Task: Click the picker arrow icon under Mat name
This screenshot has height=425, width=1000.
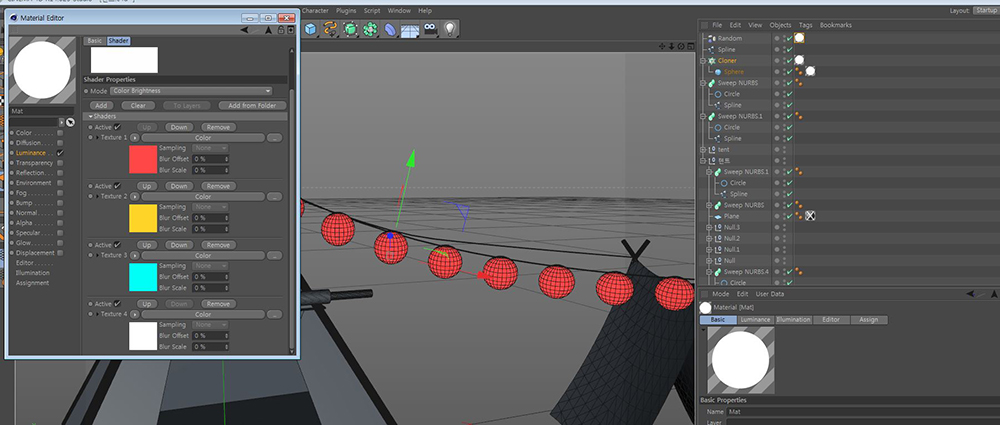Action: 70,122
